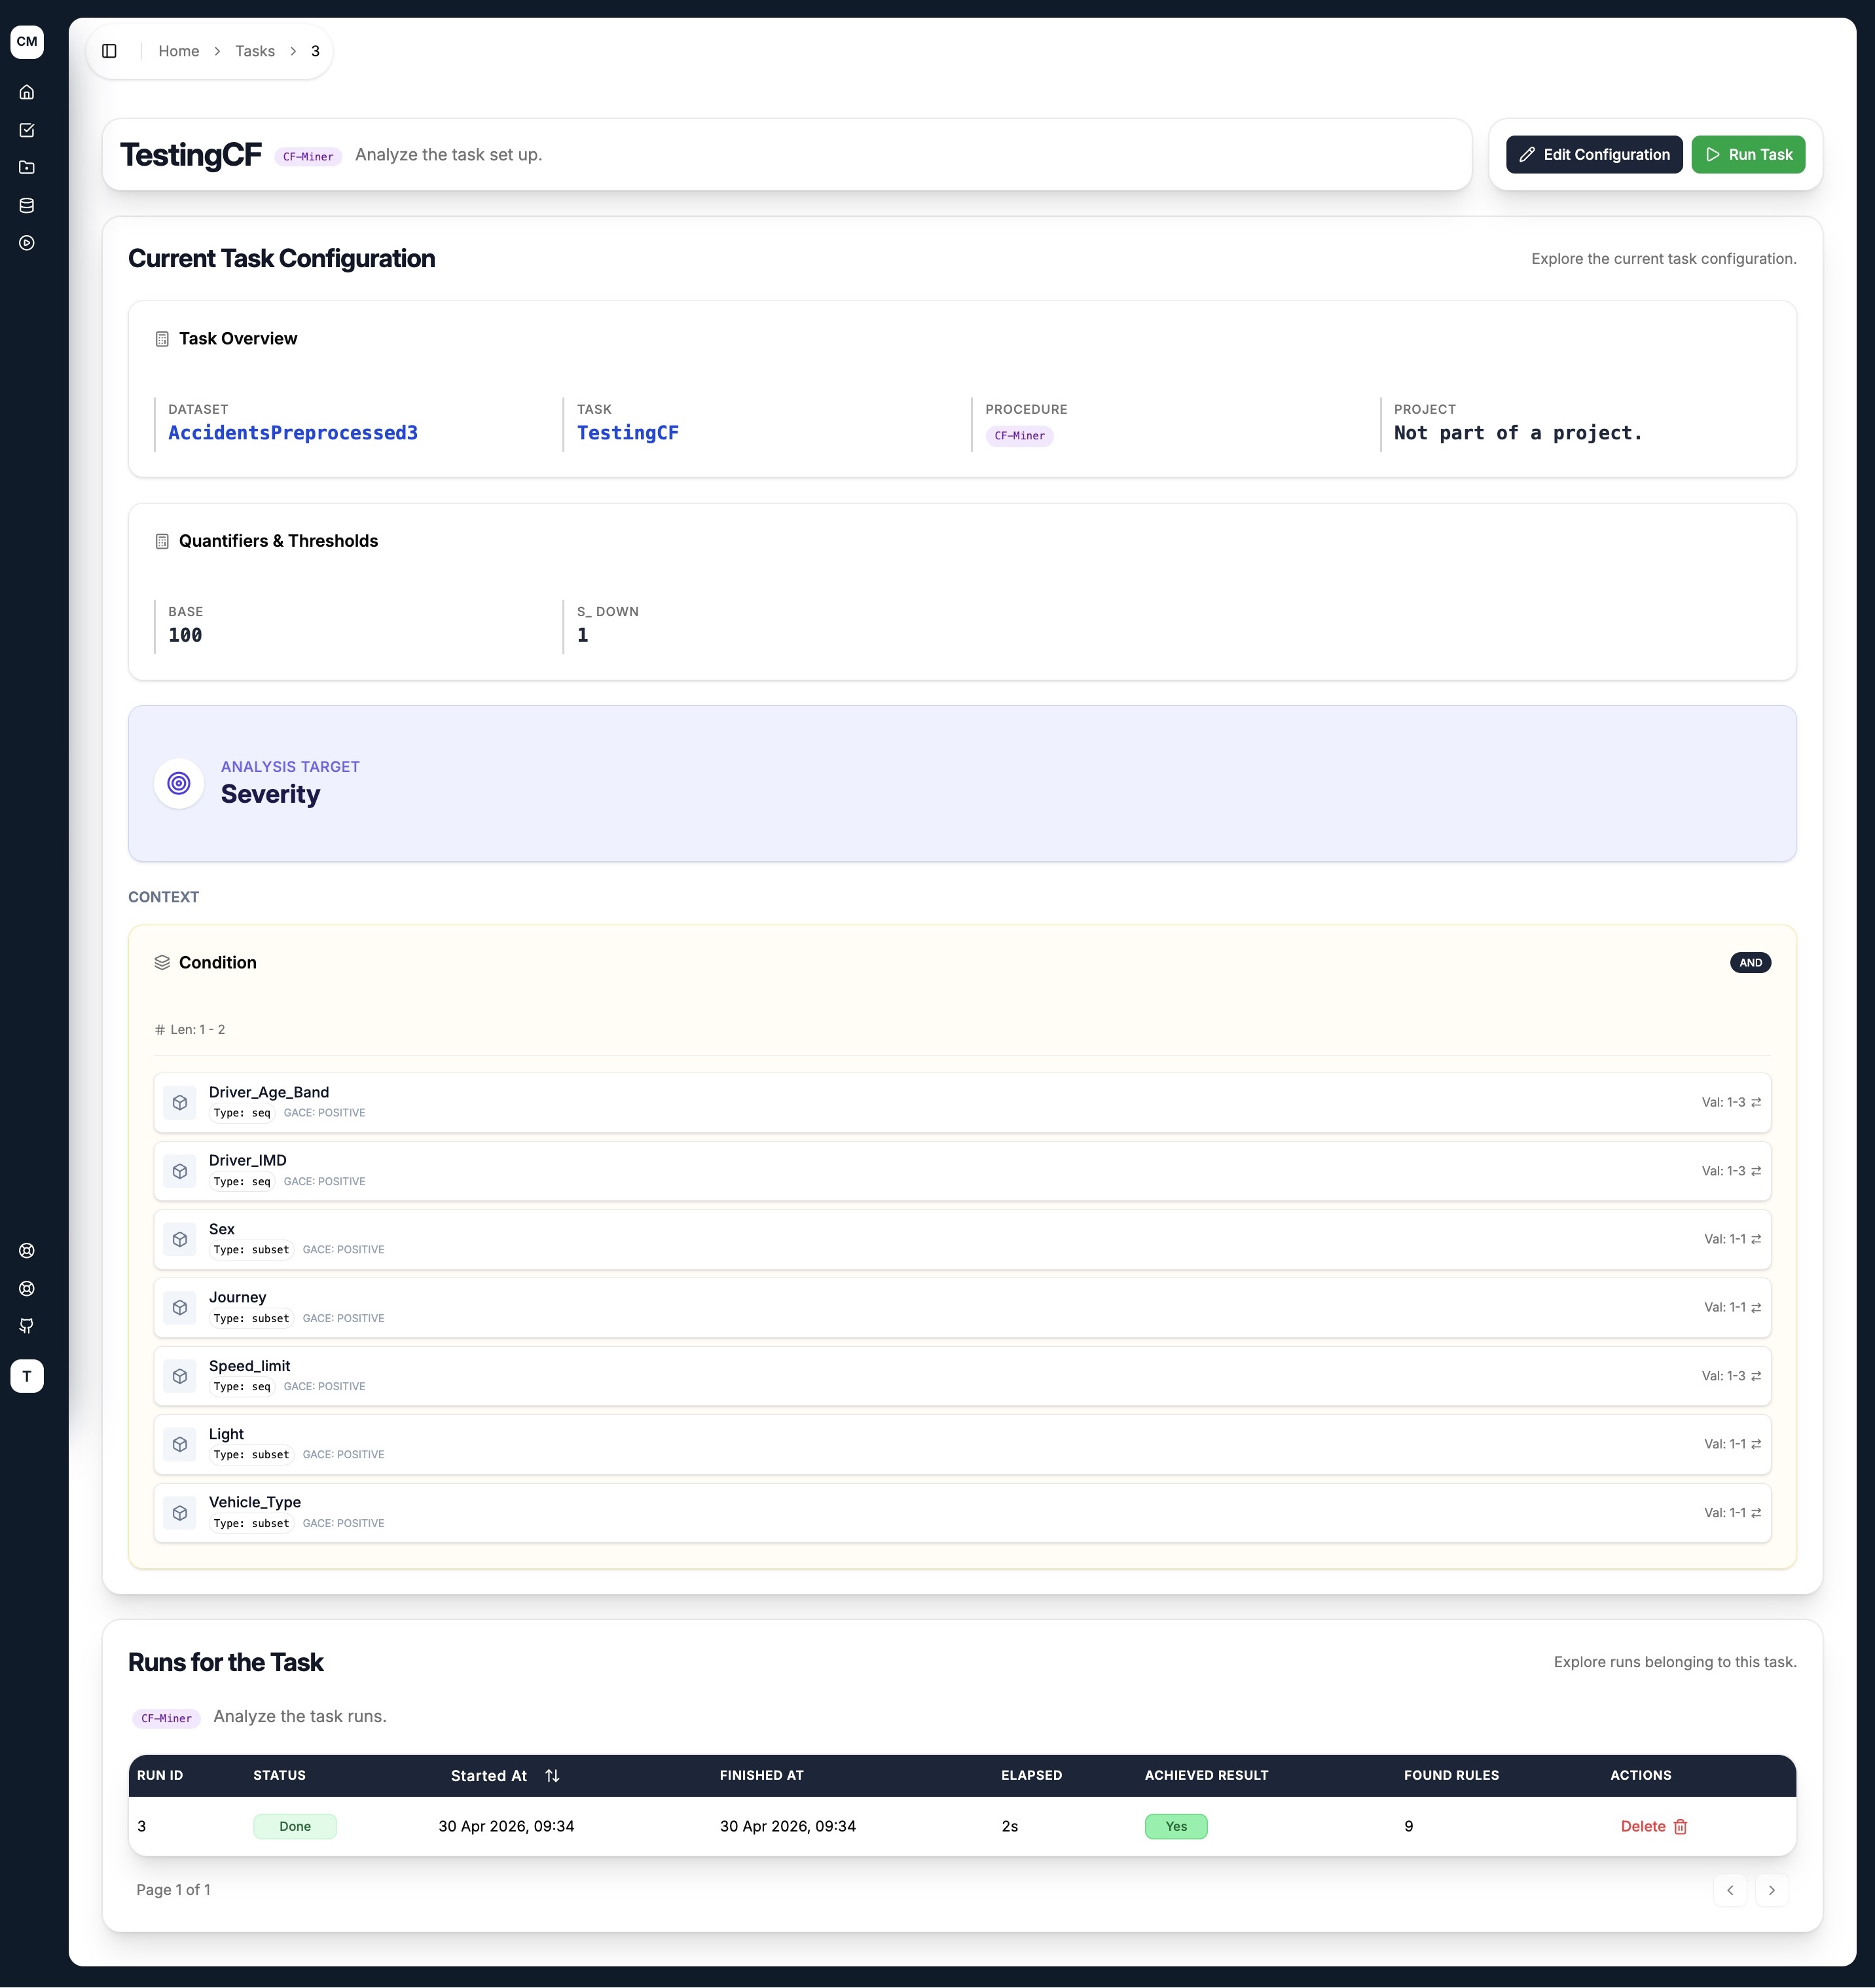Click the CM logo in the sidebar
Screen dimensions: 1875x1988
coord(27,42)
